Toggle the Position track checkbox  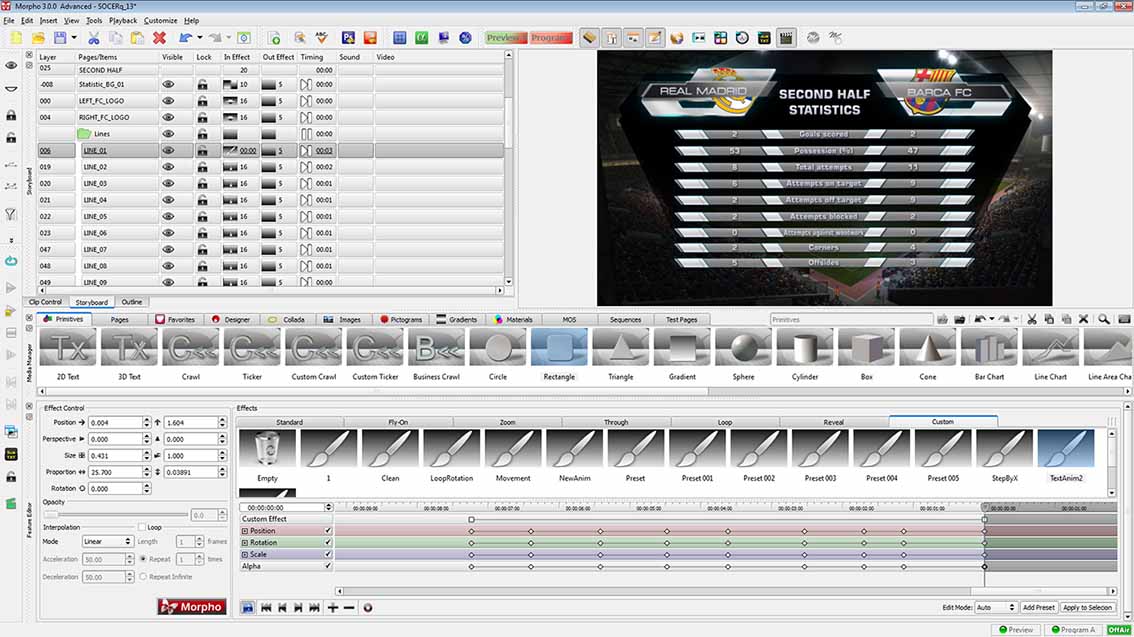[x=328, y=531]
